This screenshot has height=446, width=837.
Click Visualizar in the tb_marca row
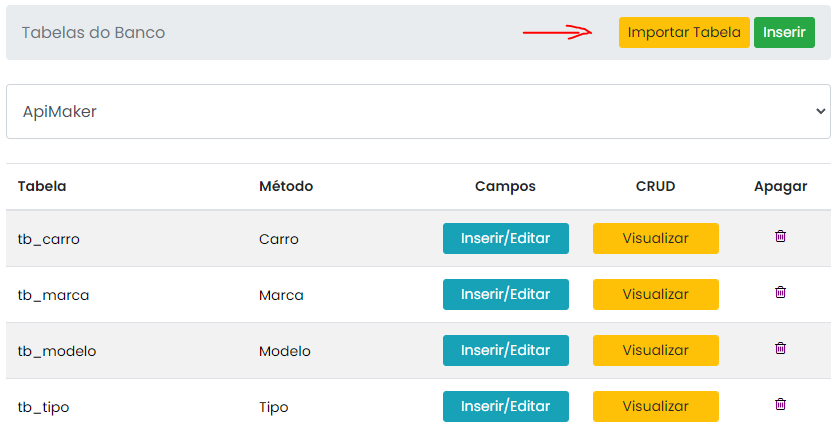click(655, 295)
